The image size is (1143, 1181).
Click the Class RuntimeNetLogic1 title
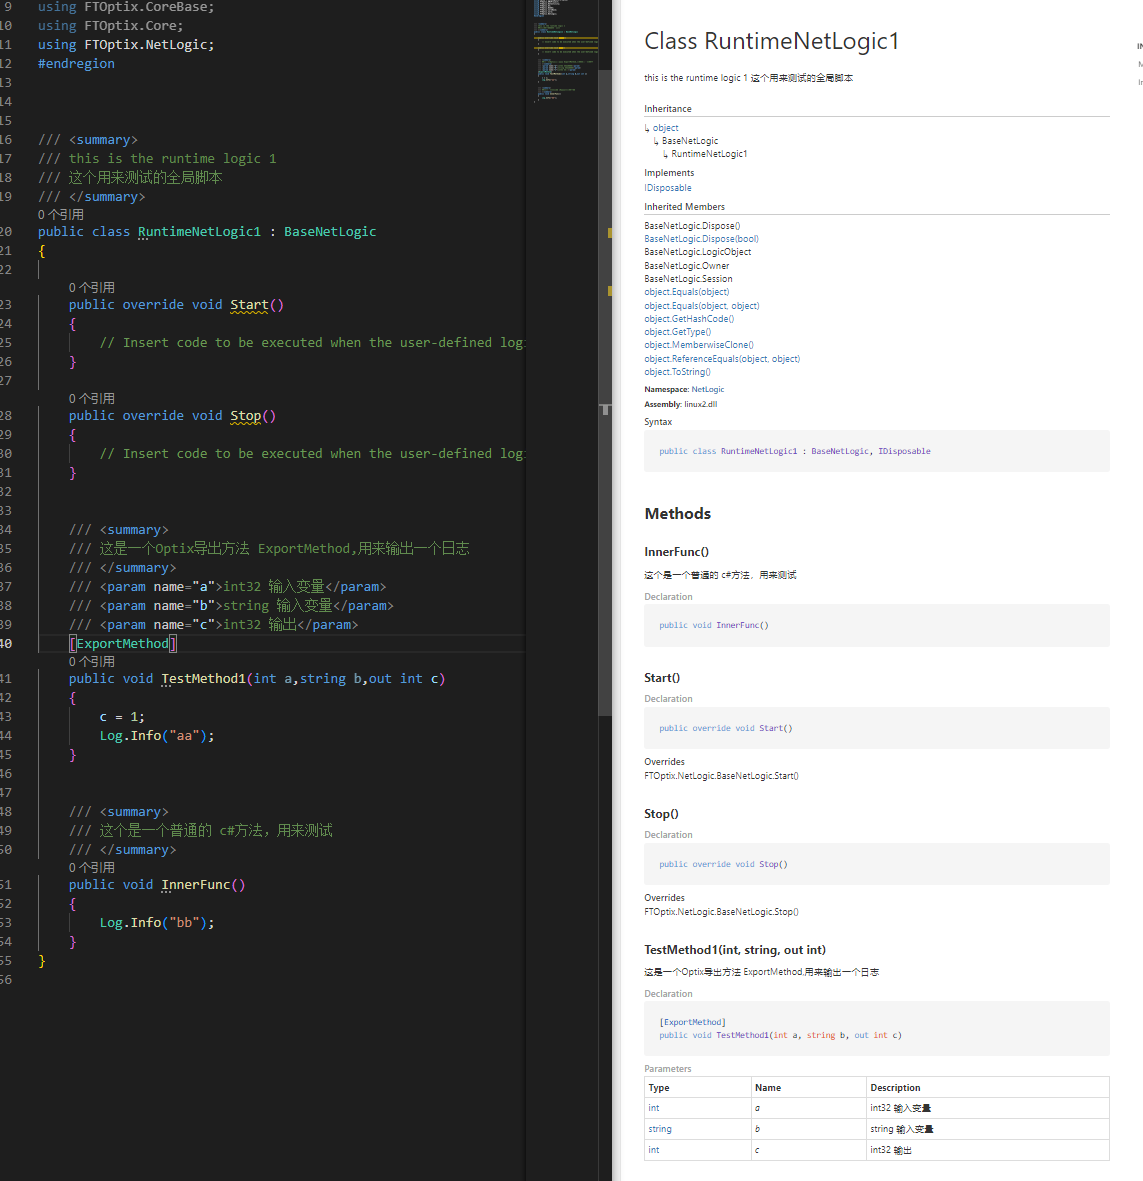coord(772,41)
